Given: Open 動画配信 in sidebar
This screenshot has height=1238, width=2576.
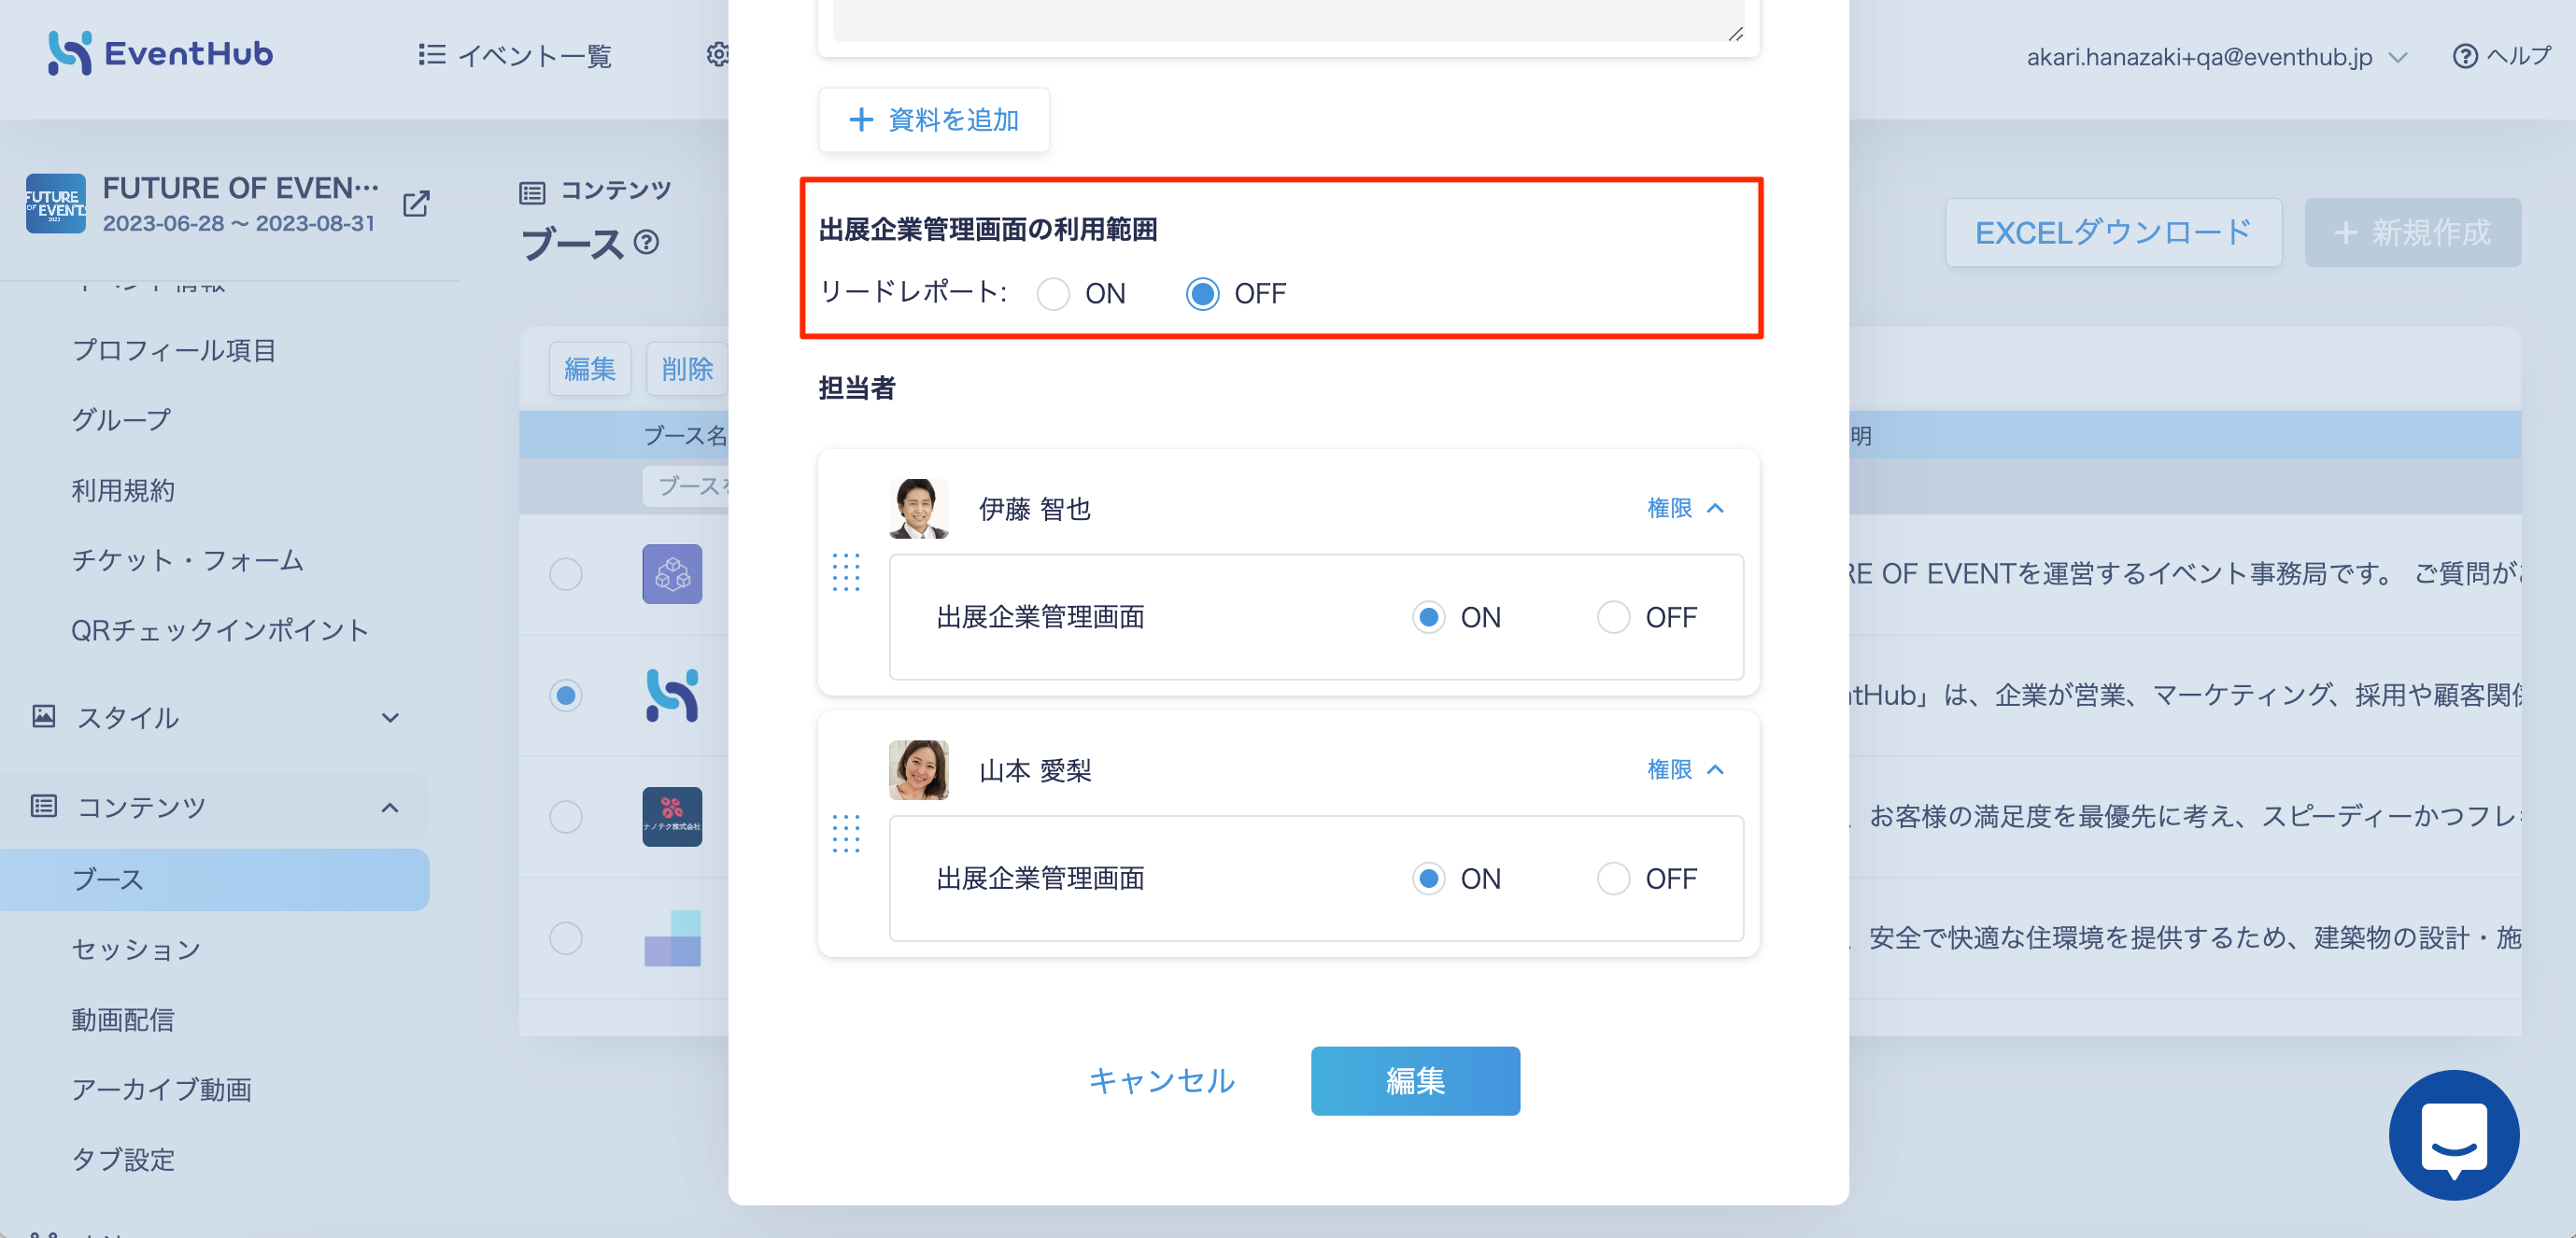Looking at the screenshot, I should [123, 1019].
